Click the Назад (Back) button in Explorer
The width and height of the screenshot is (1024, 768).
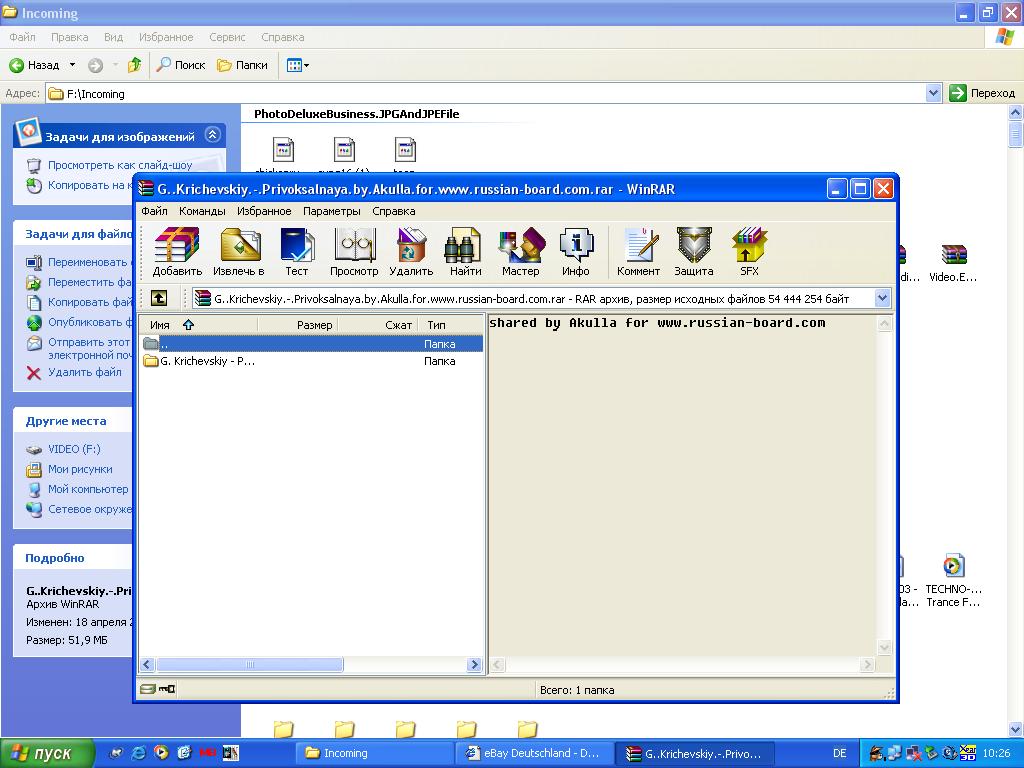pyautogui.click(x=35, y=65)
